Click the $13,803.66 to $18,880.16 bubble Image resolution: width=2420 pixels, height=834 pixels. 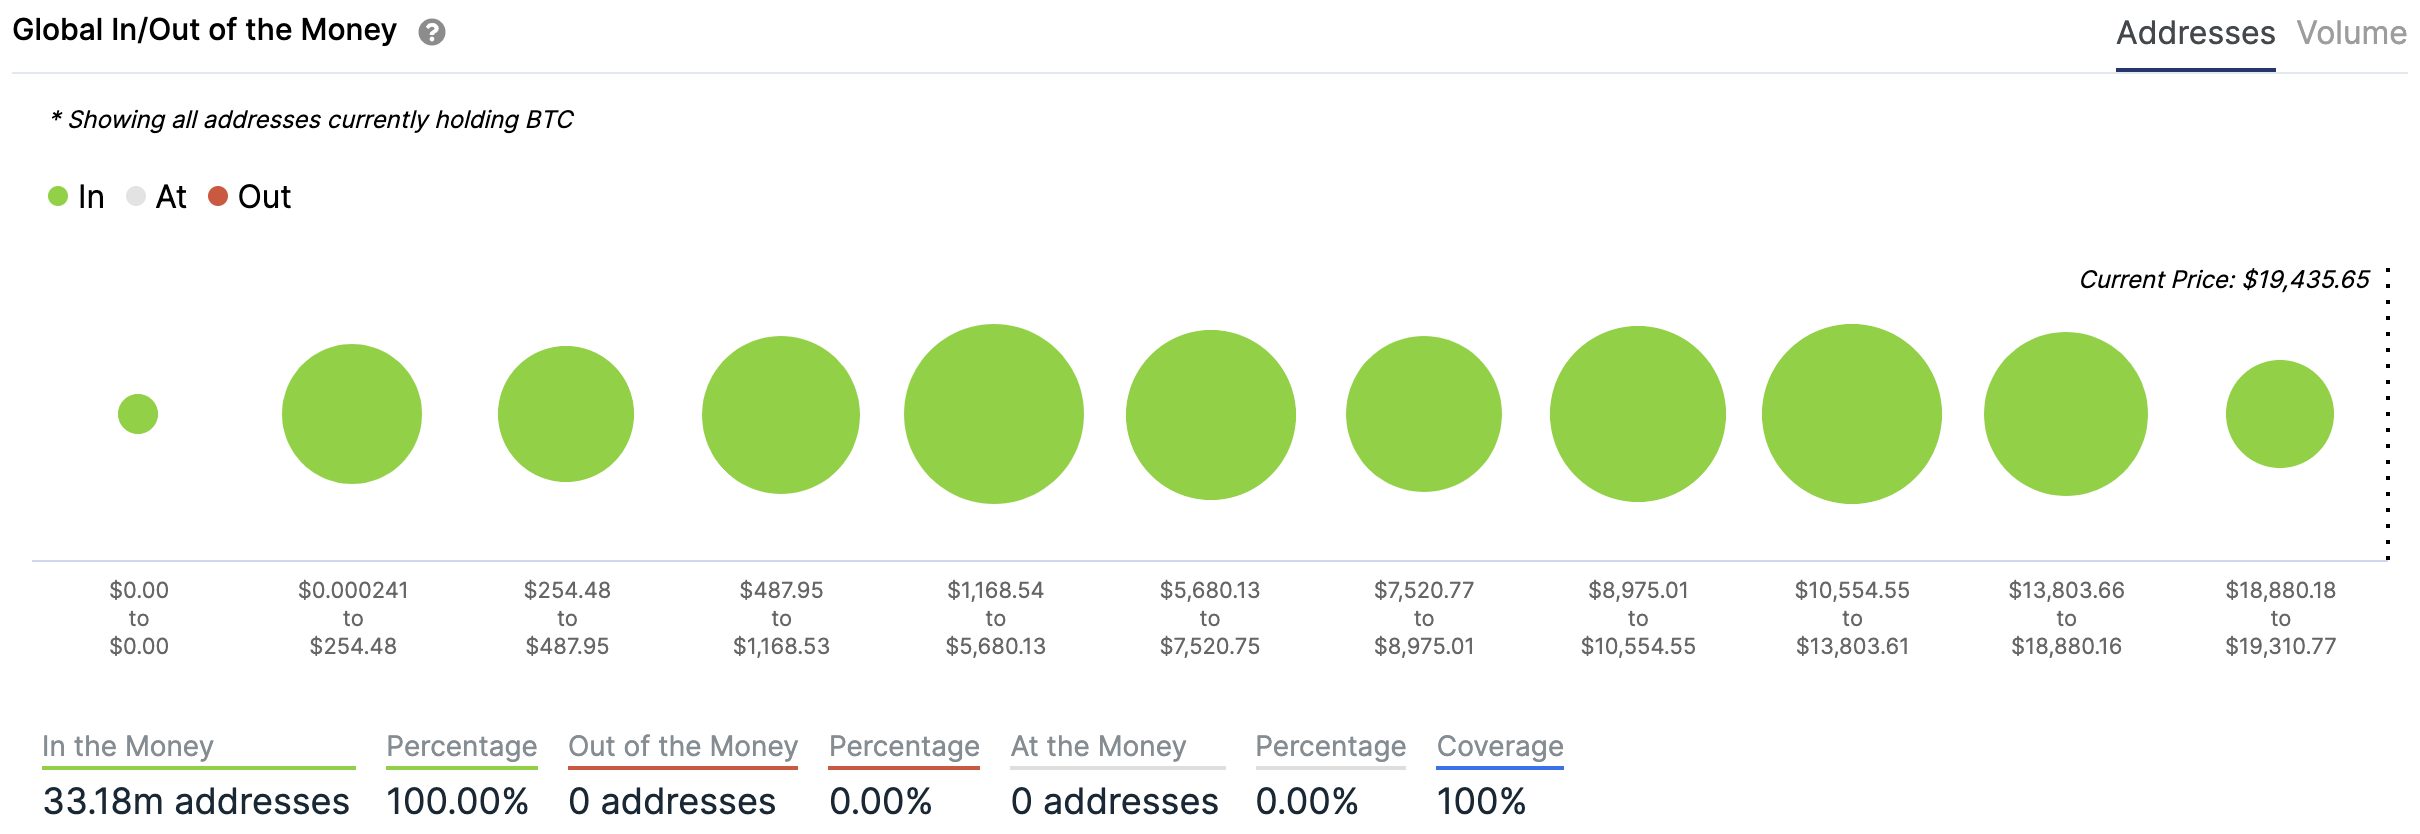point(2066,414)
